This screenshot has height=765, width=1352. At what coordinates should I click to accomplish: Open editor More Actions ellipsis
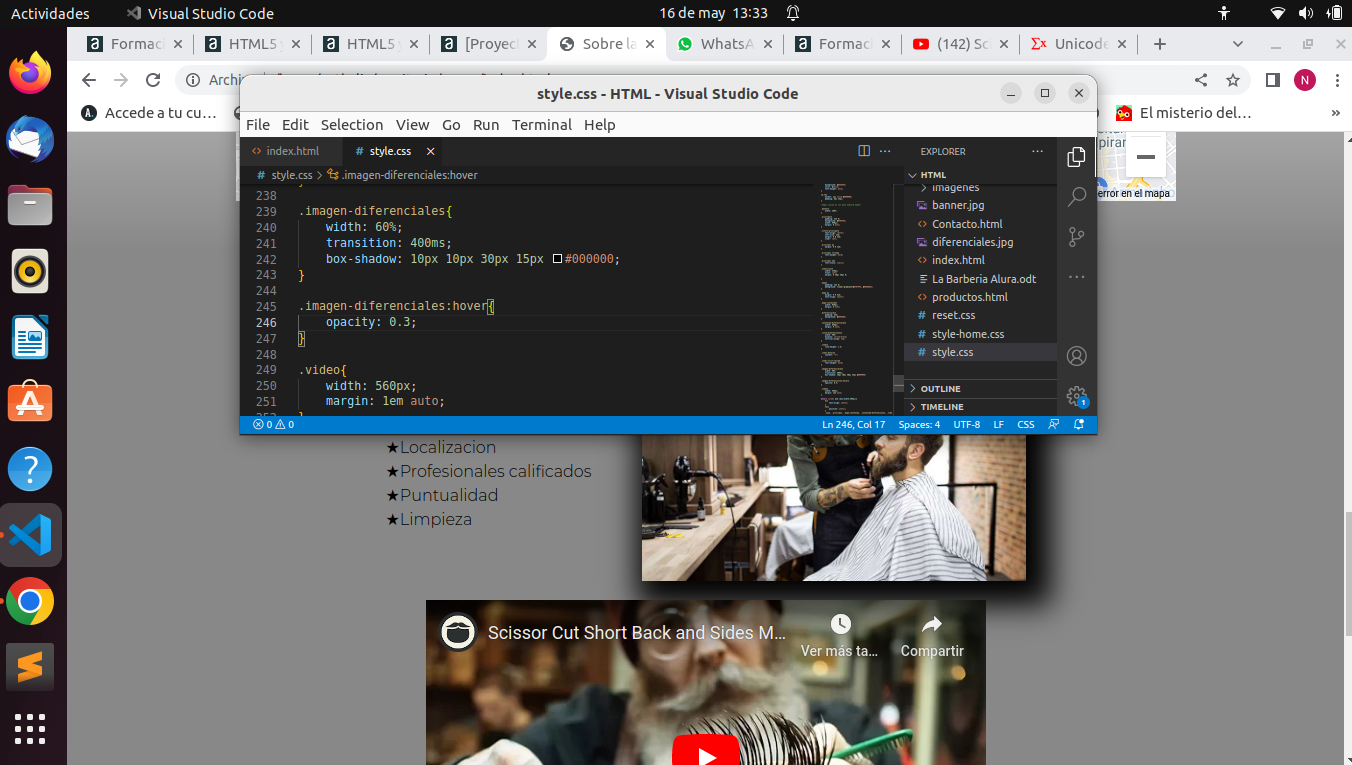(885, 151)
